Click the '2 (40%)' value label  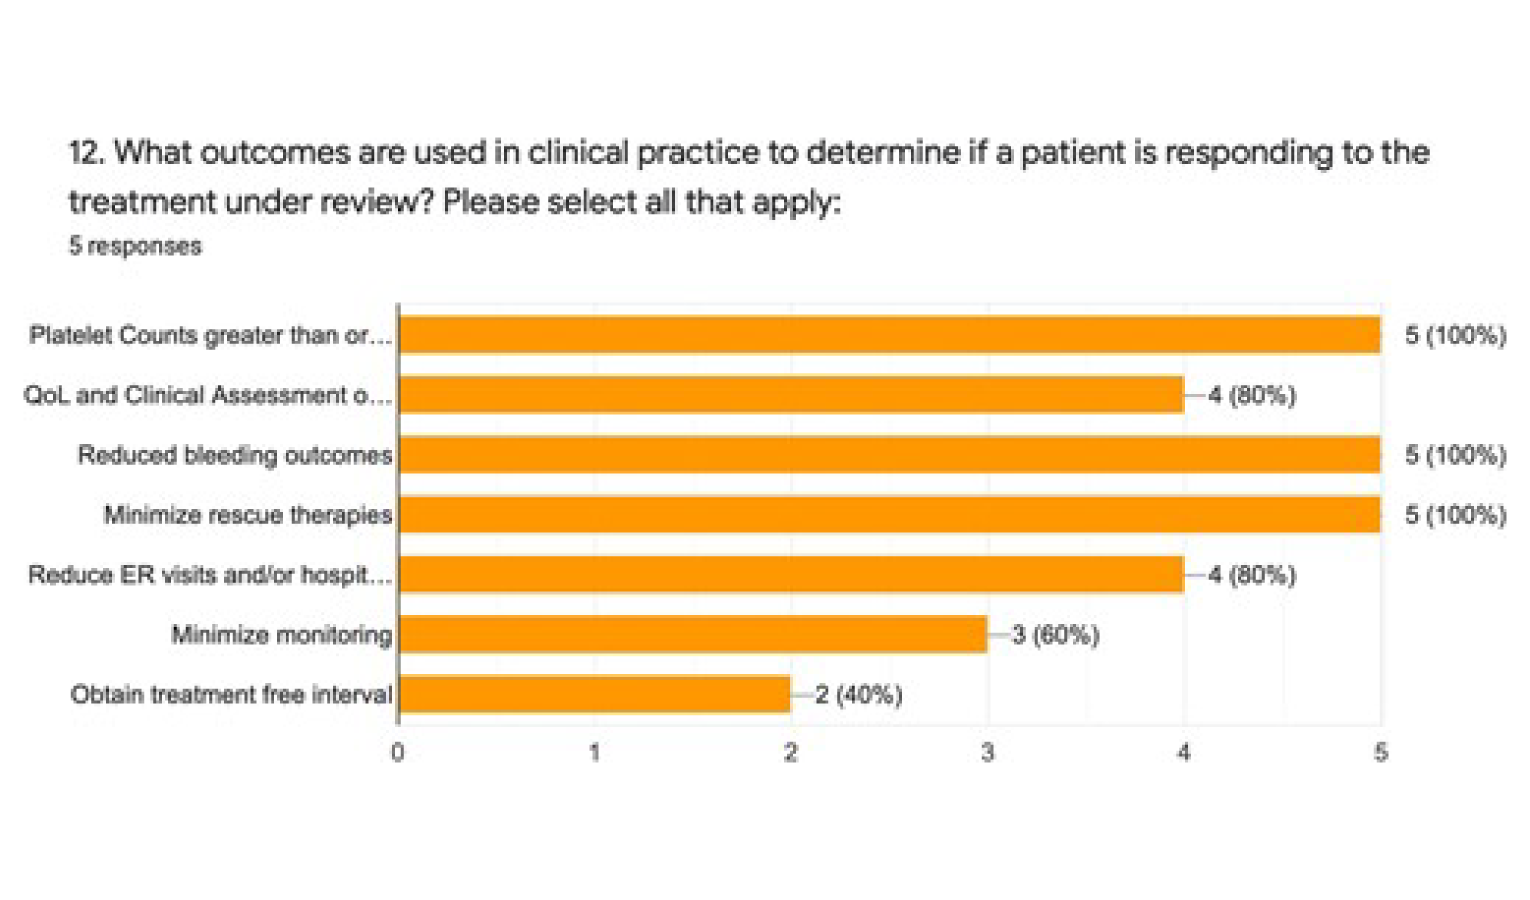click(x=858, y=694)
